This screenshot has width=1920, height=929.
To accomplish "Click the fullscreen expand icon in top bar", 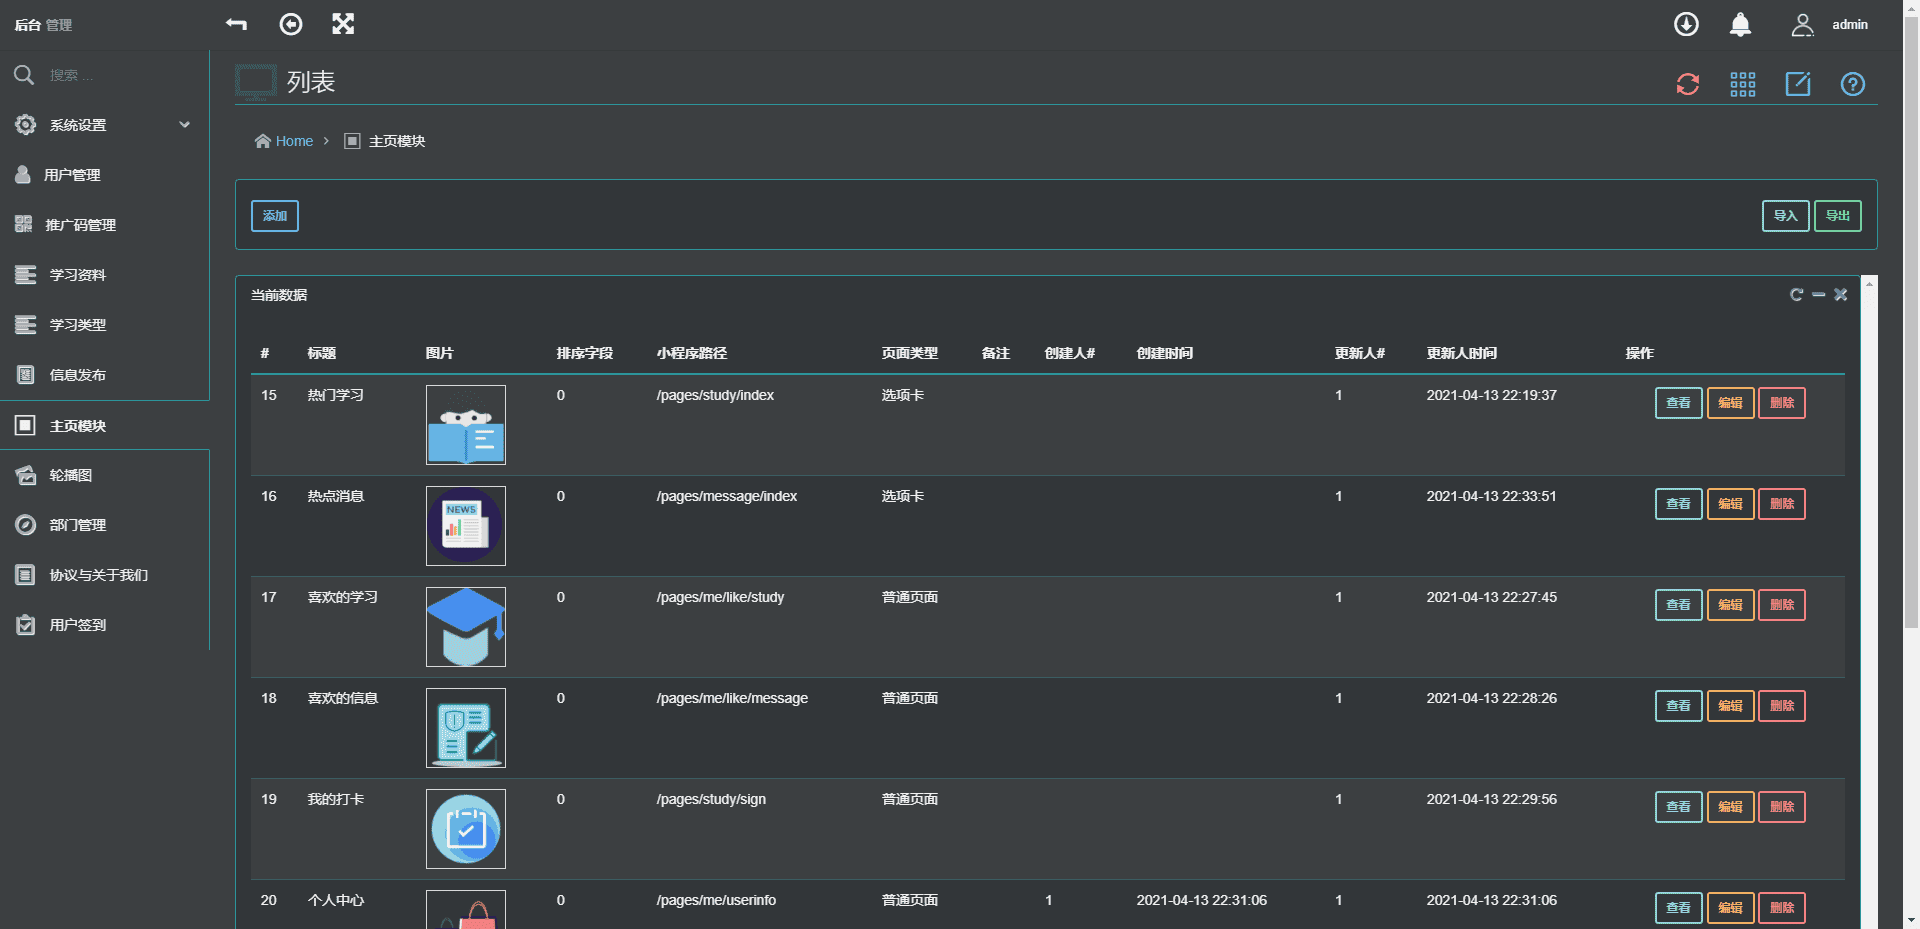I will (x=343, y=24).
